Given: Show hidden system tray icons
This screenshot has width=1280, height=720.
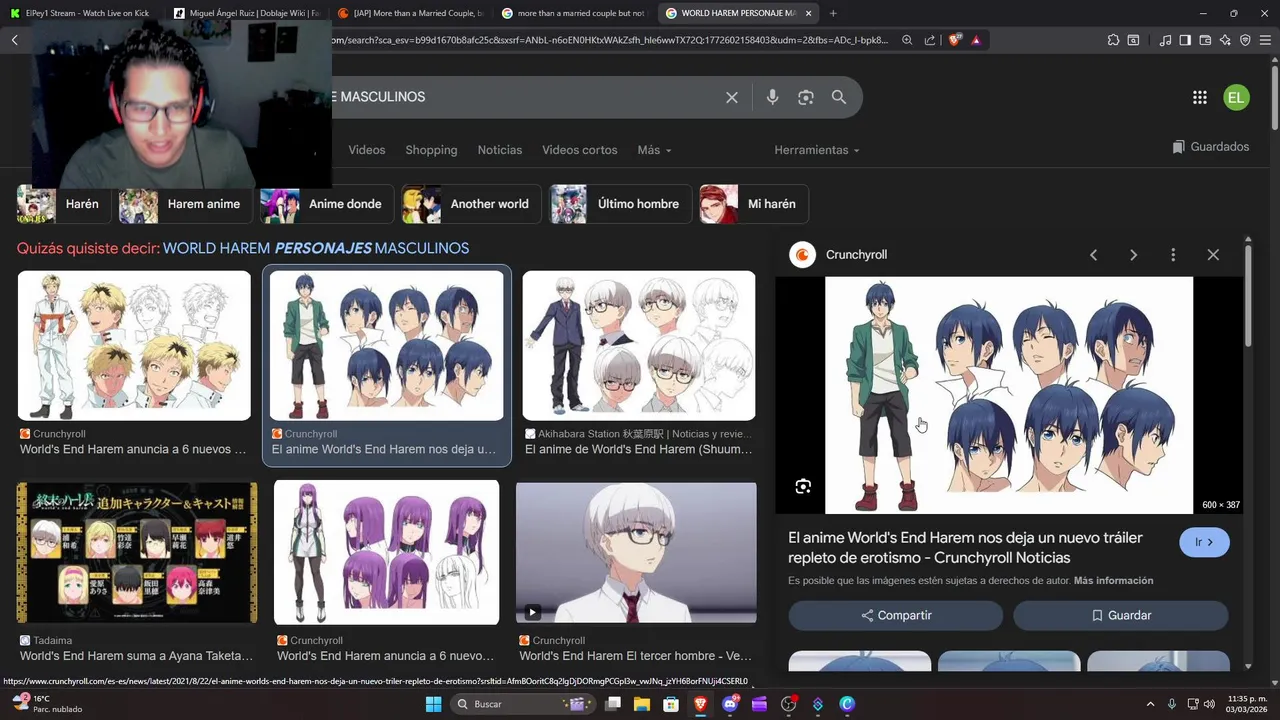Looking at the screenshot, I should tap(1150, 704).
